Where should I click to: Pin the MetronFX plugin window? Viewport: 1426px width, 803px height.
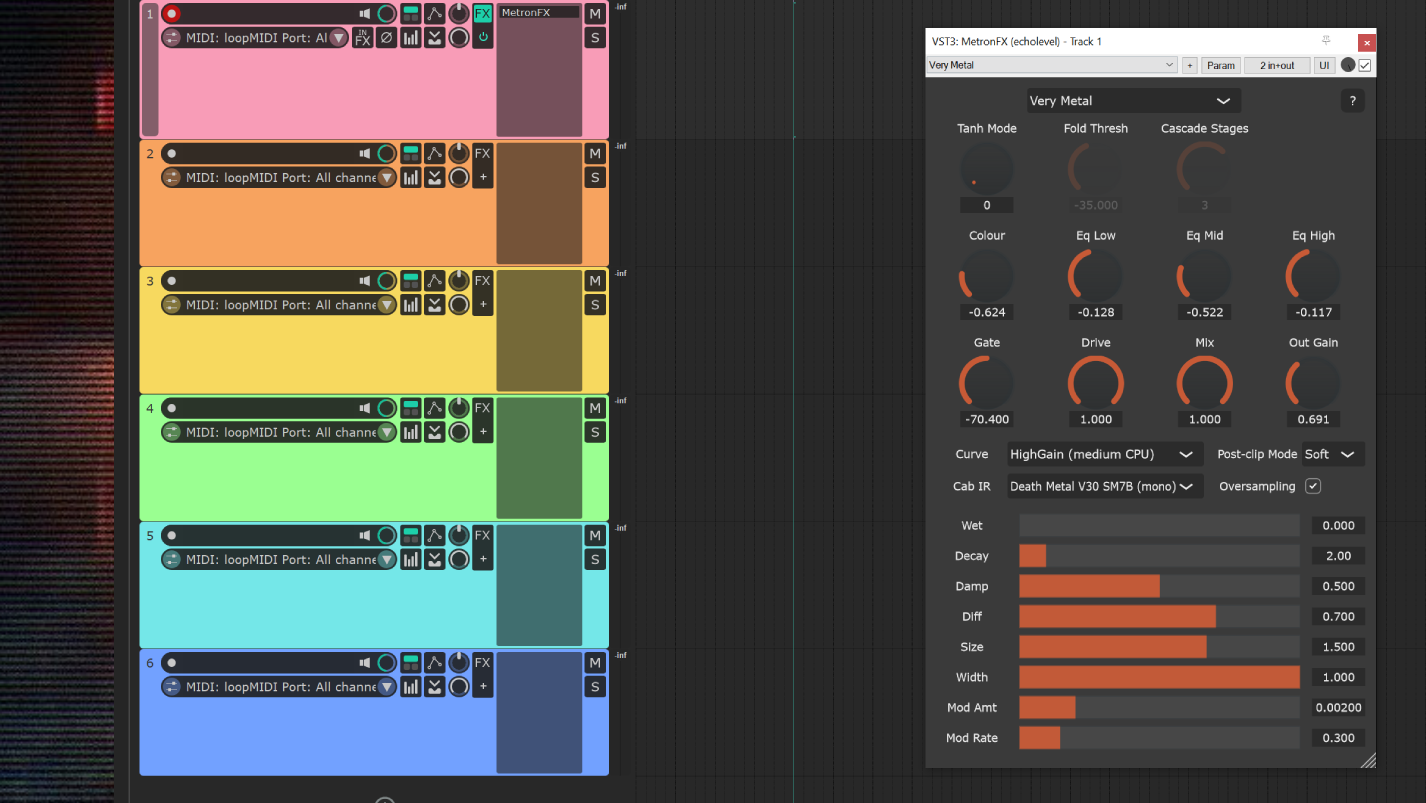coord(1326,41)
